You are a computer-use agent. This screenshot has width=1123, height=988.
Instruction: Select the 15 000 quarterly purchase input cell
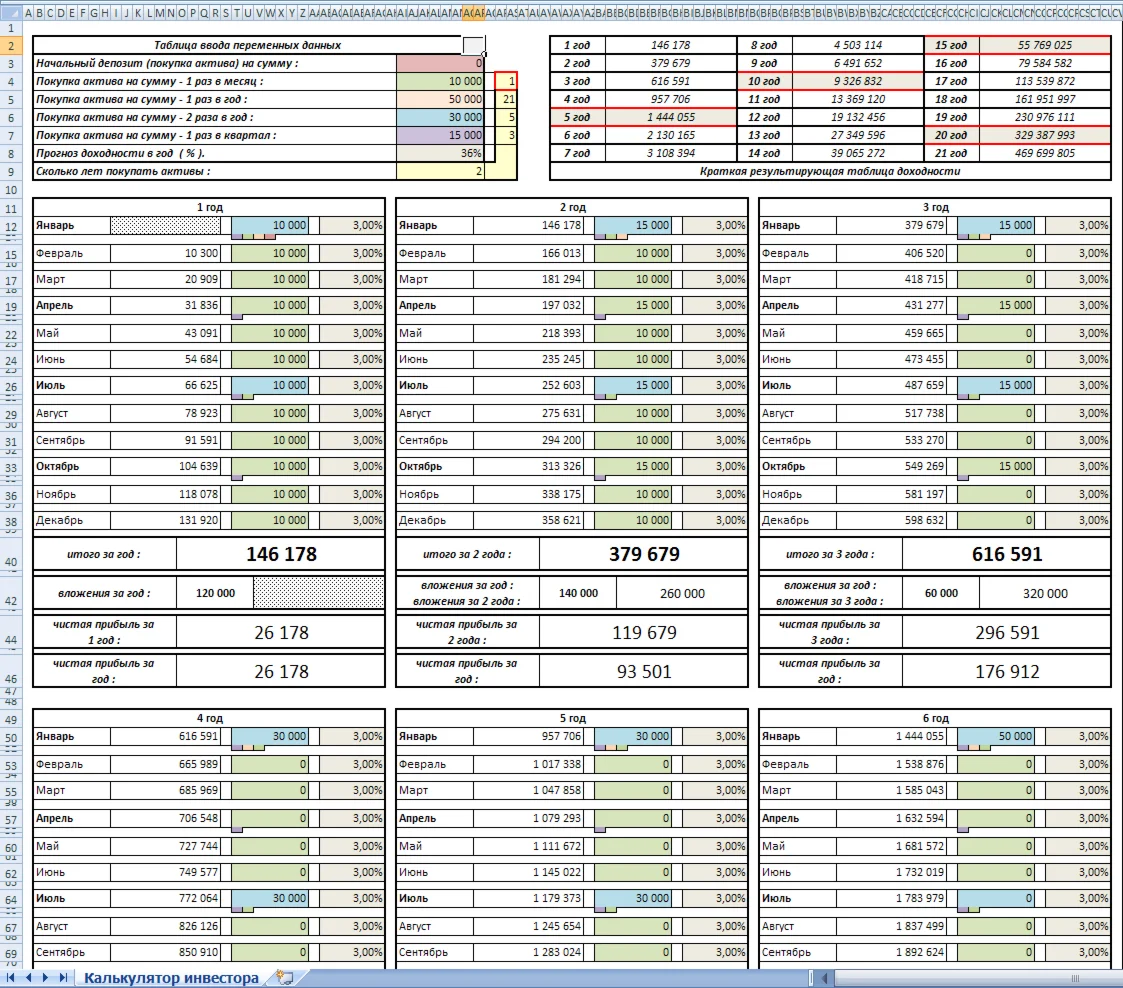440,135
